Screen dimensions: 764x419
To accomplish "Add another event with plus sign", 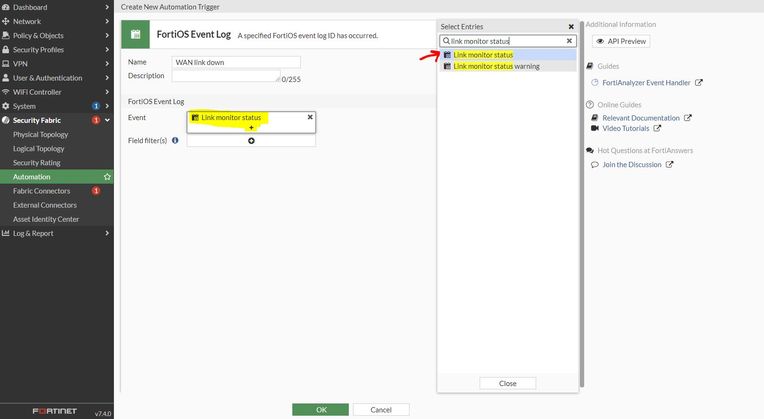I will [x=251, y=128].
